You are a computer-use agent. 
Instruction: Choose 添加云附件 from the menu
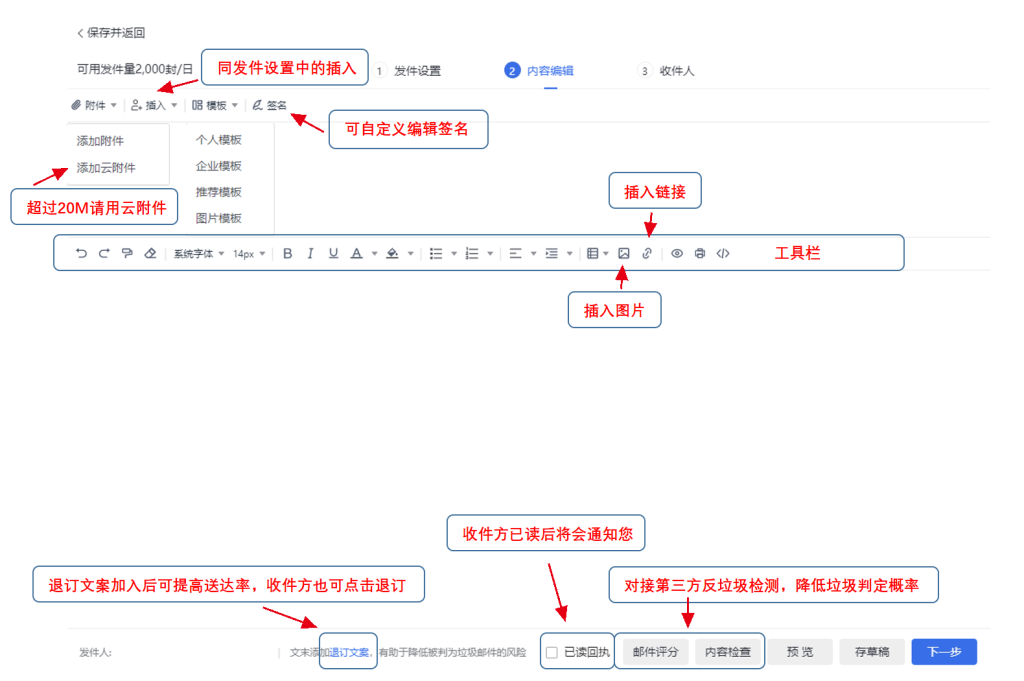(x=106, y=168)
